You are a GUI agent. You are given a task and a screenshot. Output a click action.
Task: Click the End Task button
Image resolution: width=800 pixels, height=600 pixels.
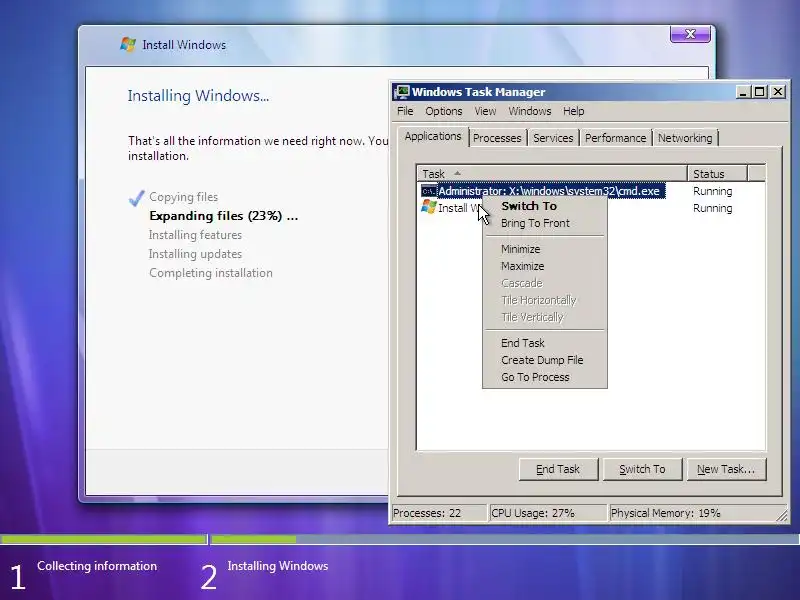click(x=558, y=469)
